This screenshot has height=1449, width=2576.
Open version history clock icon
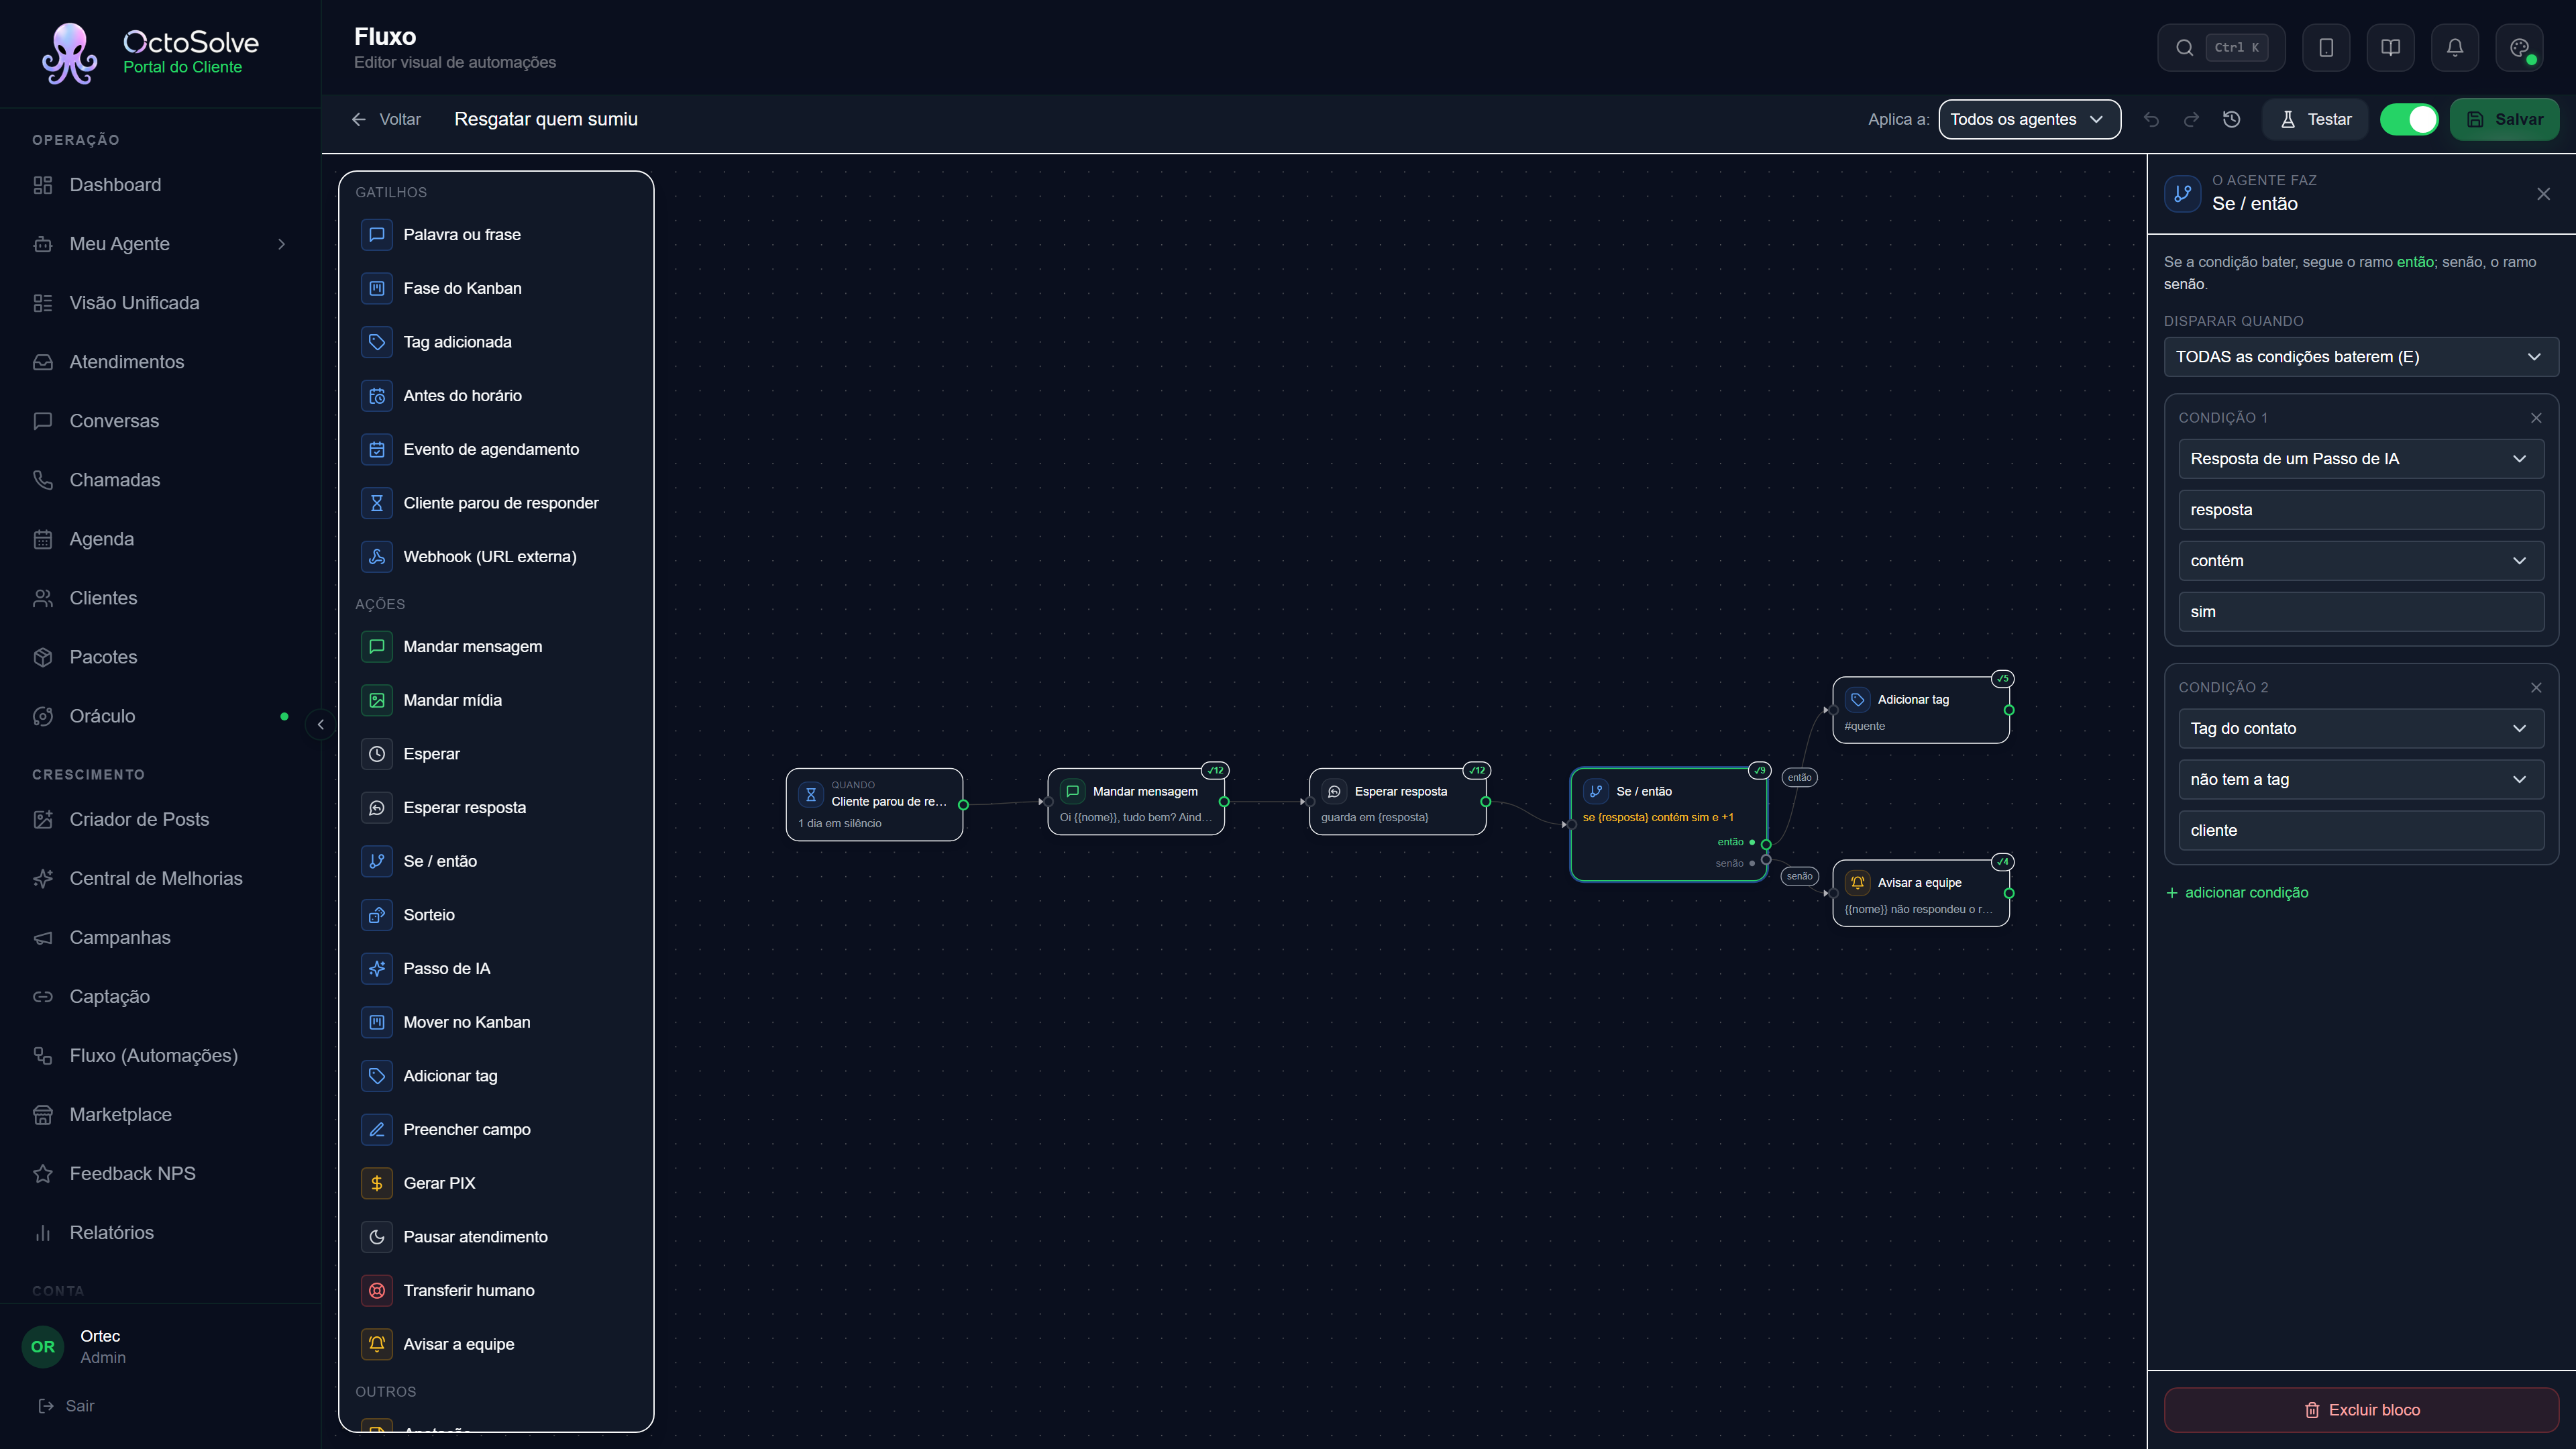(2231, 119)
